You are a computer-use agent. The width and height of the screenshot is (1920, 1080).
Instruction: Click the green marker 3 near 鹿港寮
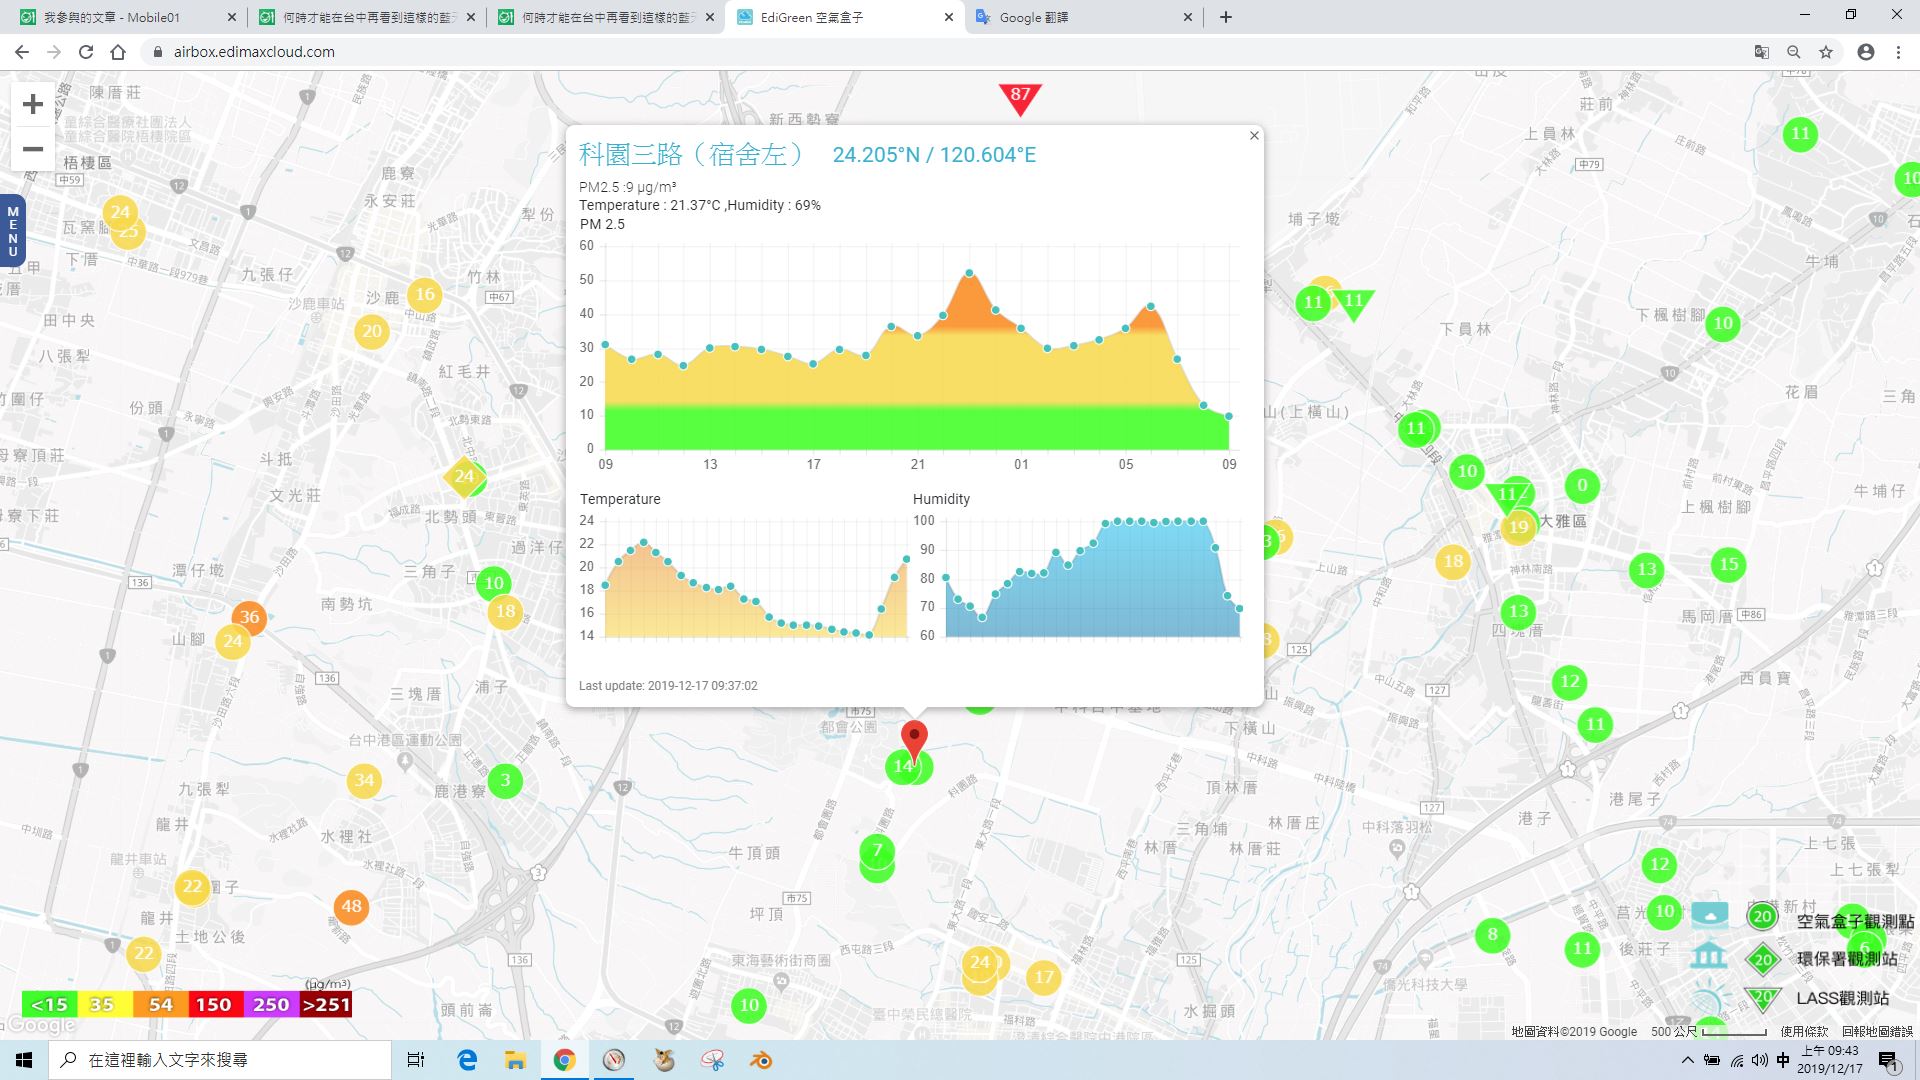tap(505, 780)
